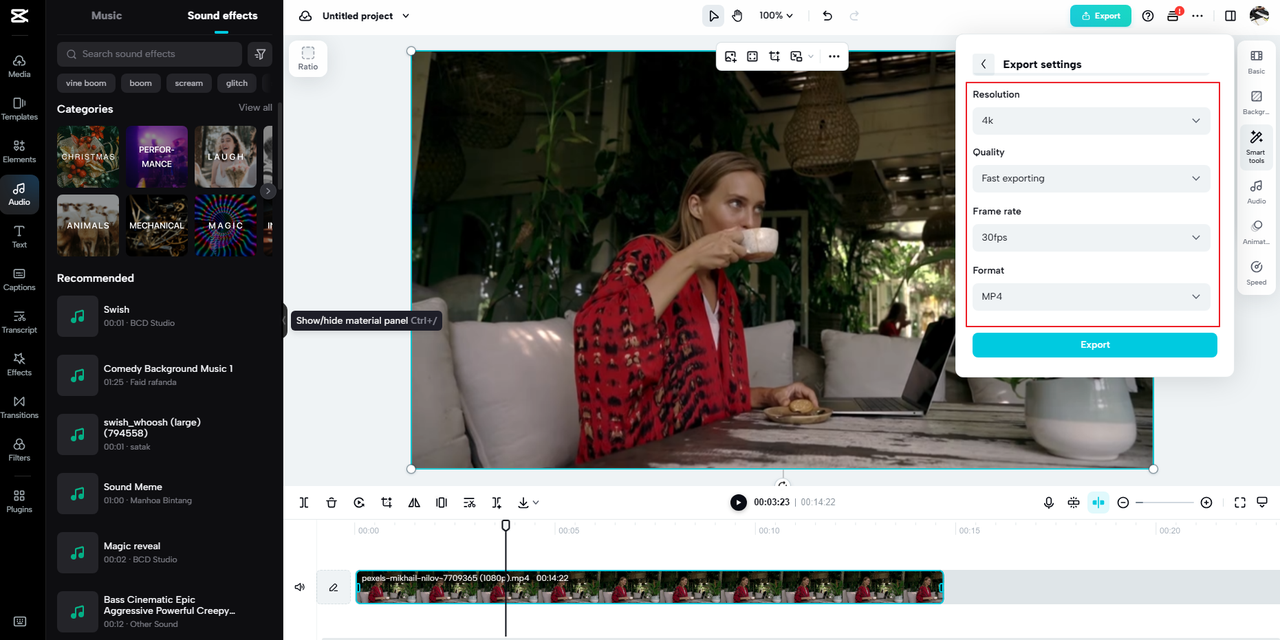Select the vine boom tag
This screenshot has width=1280, height=640.
click(87, 84)
